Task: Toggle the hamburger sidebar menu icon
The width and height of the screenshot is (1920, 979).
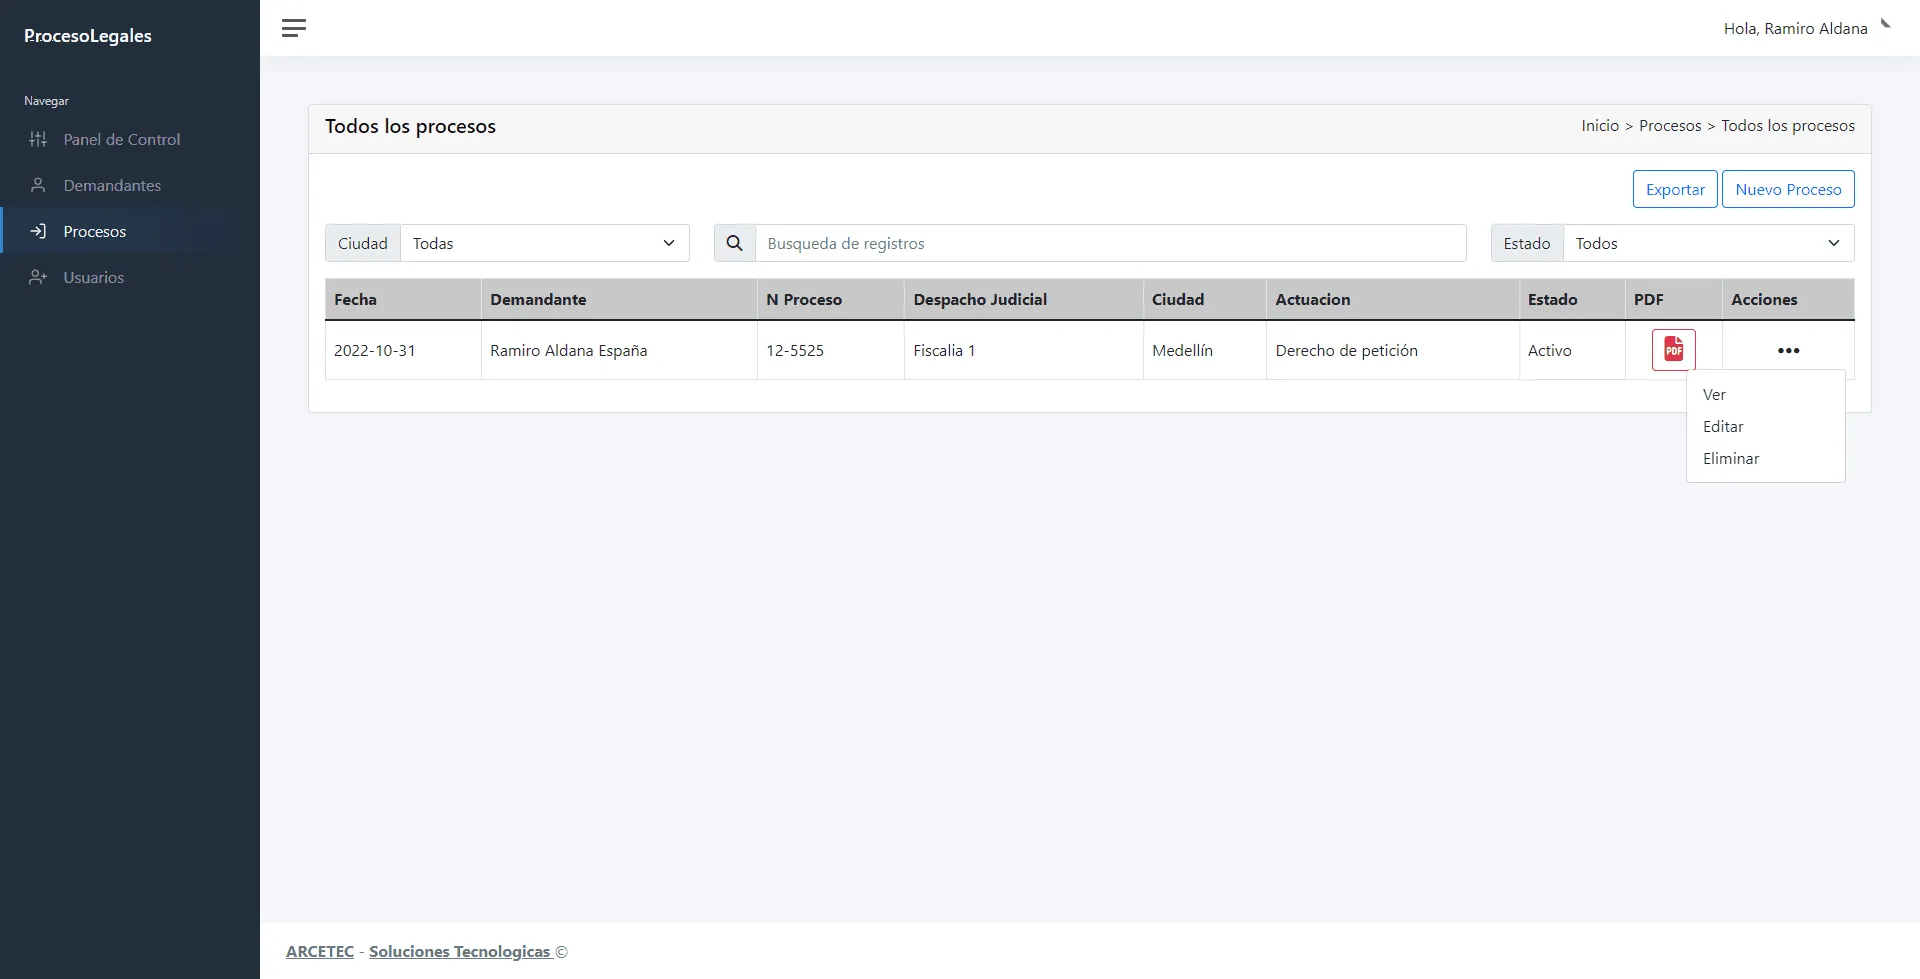Action: coord(293,28)
